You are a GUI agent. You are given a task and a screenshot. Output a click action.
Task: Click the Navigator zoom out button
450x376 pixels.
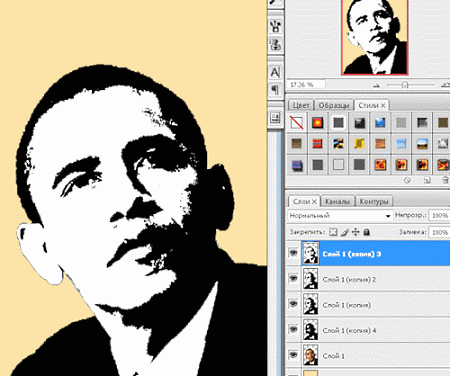(377, 86)
